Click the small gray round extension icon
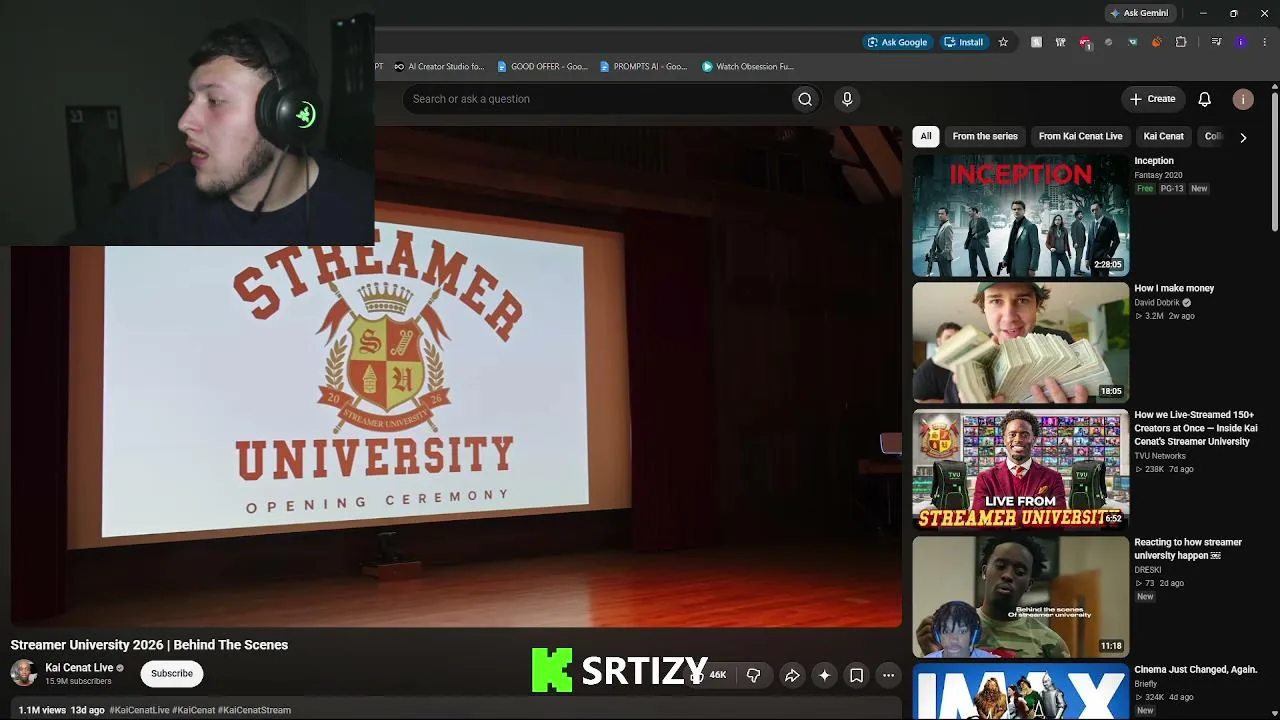Image resolution: width=1280 pixels, height=720 pixels. coord(1109,42)
